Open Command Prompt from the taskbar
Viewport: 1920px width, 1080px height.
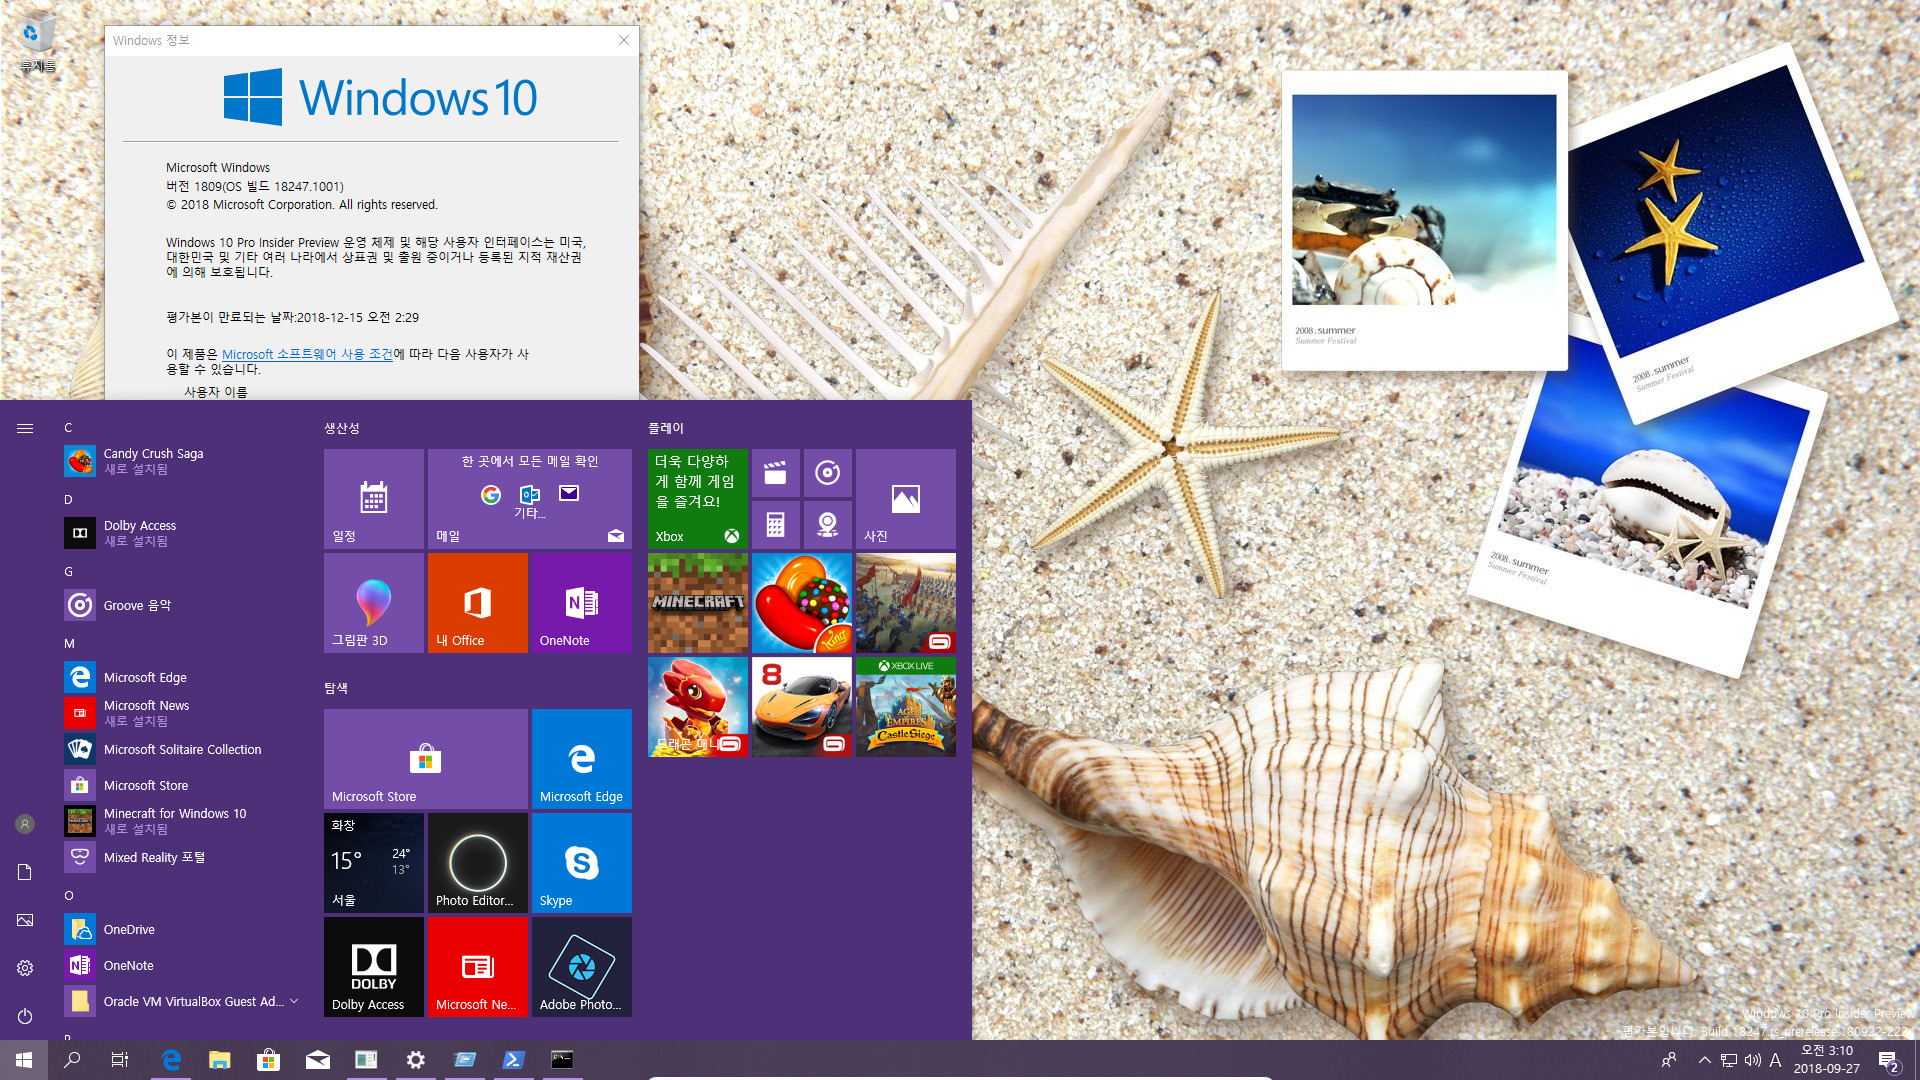click(562, 1060)
